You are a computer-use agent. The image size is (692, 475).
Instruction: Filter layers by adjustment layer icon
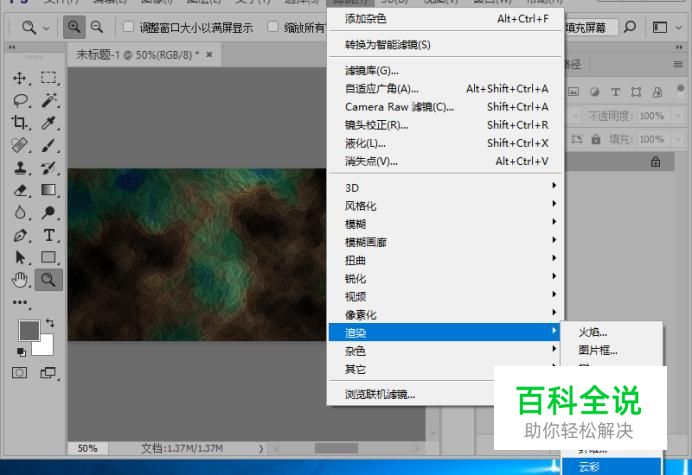594,92
